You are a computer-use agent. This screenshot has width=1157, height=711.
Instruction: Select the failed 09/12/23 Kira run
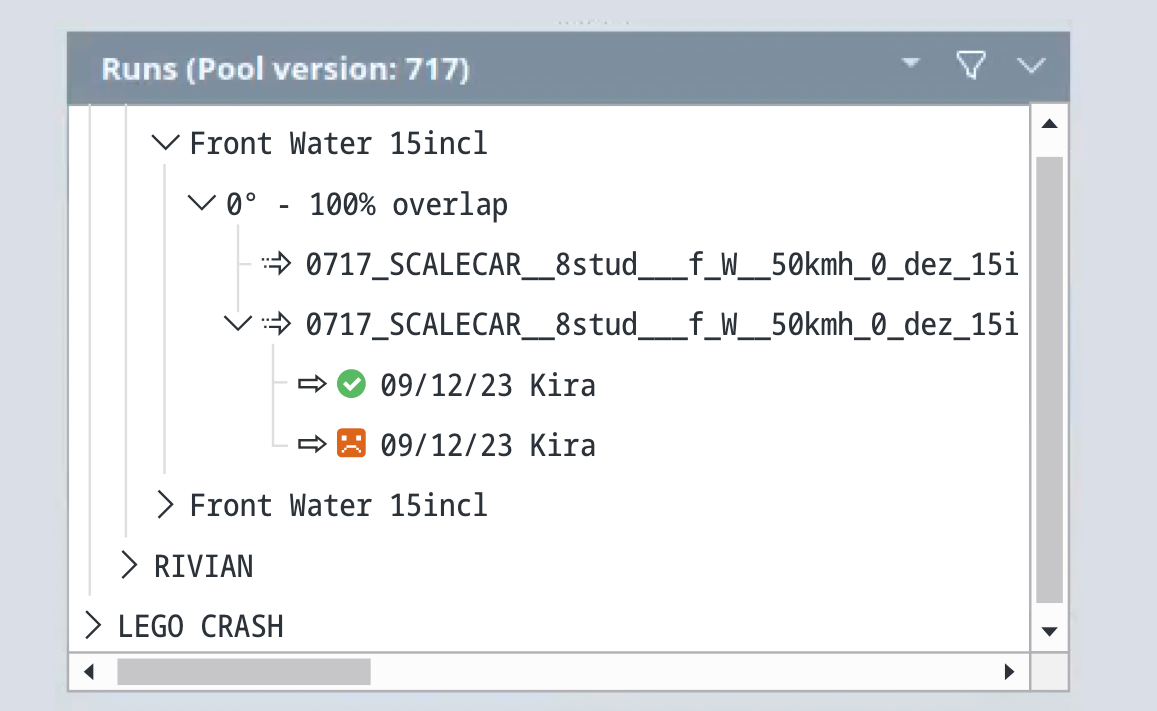point(488,445)
